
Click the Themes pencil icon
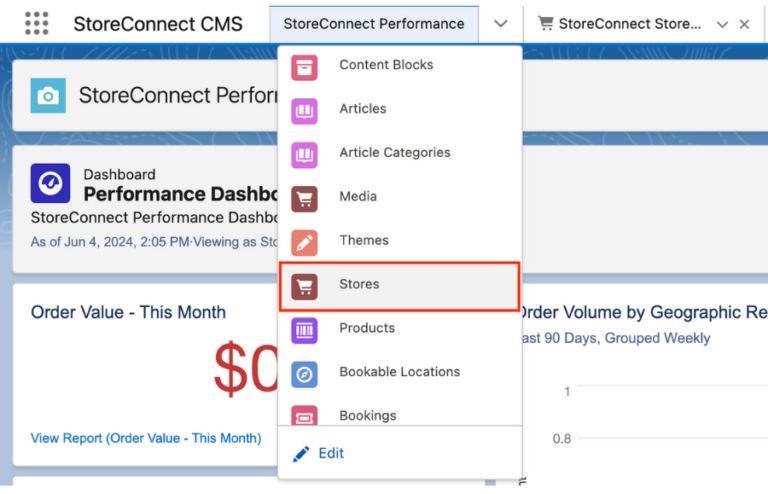(x=304, y=241)
